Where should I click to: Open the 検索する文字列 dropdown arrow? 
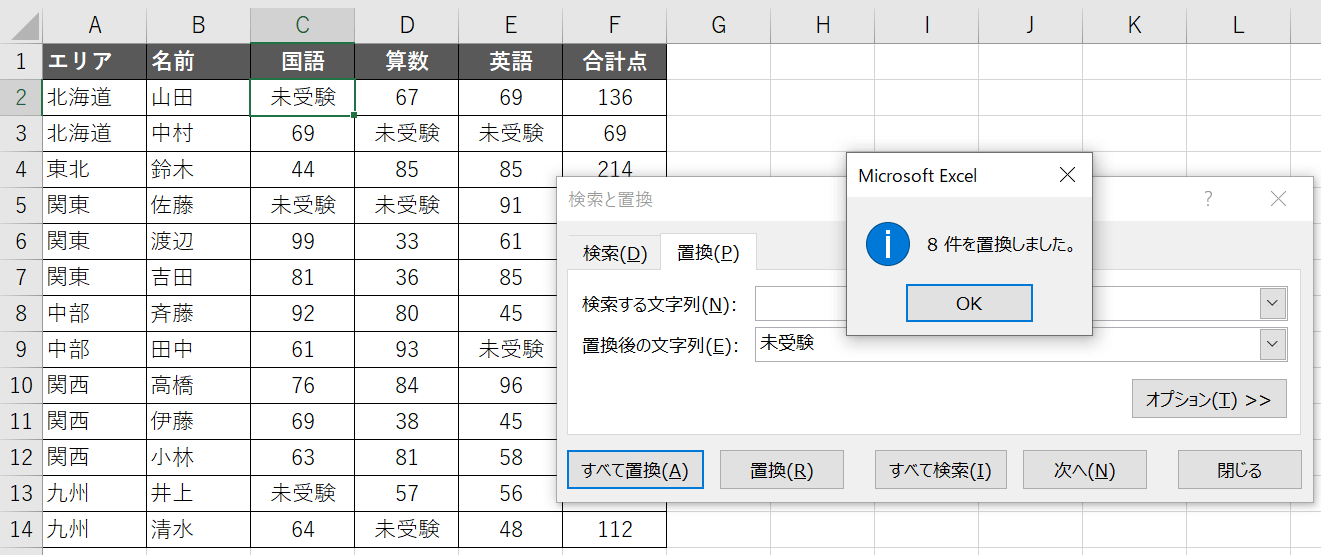pyautogui.click(x=1272, y=302)
